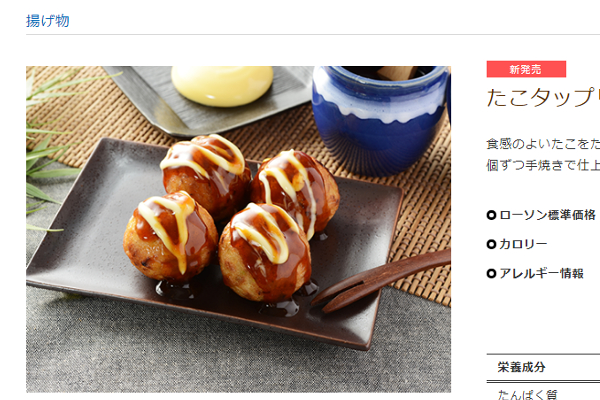Click the bullet icon beside ローソン標準価格
The width and height of the screenshot is (600, 400).
click(x=491, y=215)
